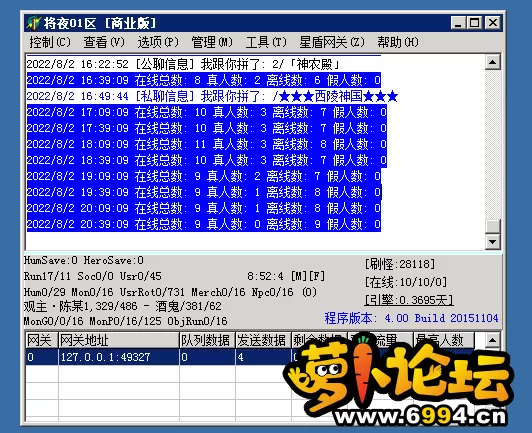This screenshot has width=532, height=433.
Task: Click the 发送数据 column header
Action: (263, 340)
